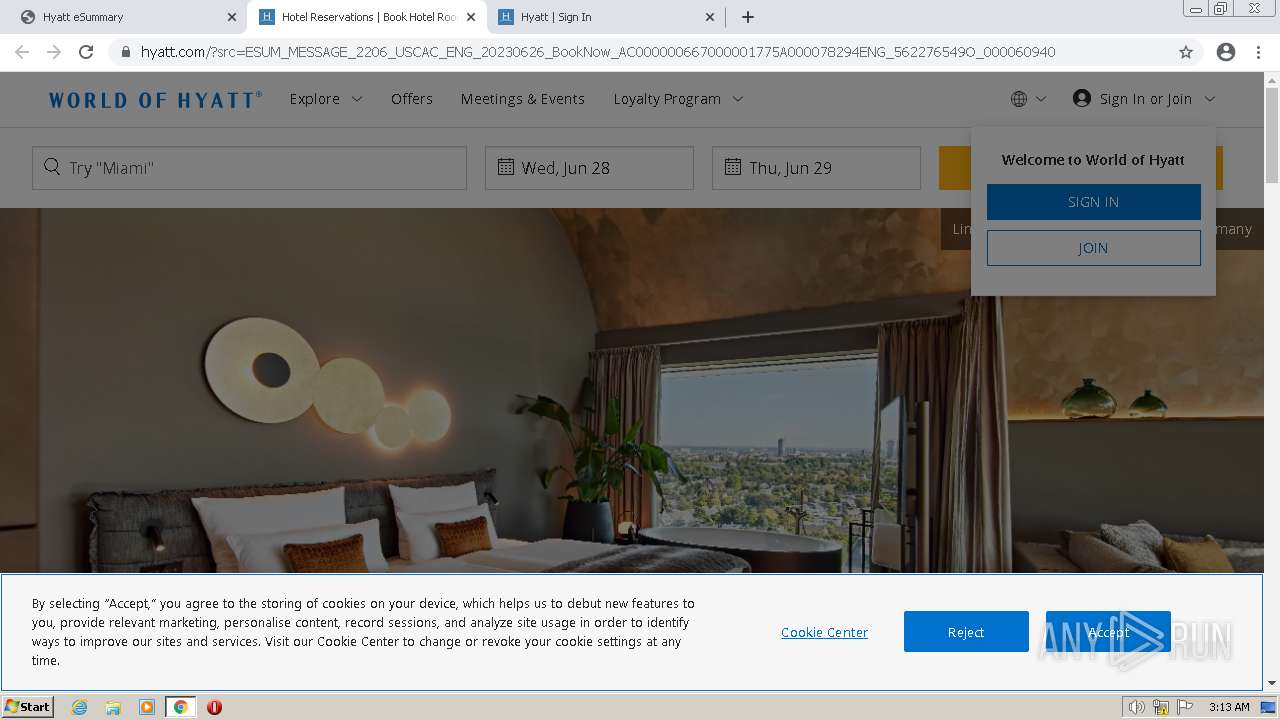Click the address bar URL
The image size is (1280, 720).
tap(598, 52)
